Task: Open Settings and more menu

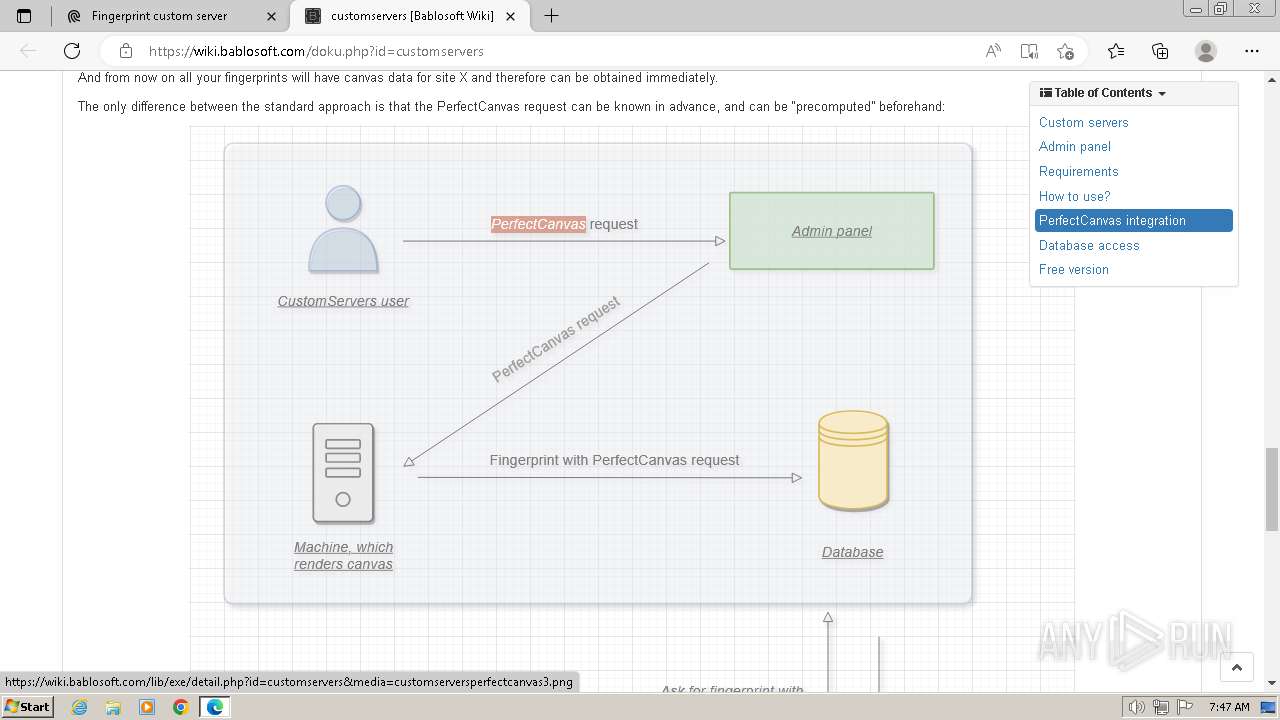Action: click(x=1252, y=51)
